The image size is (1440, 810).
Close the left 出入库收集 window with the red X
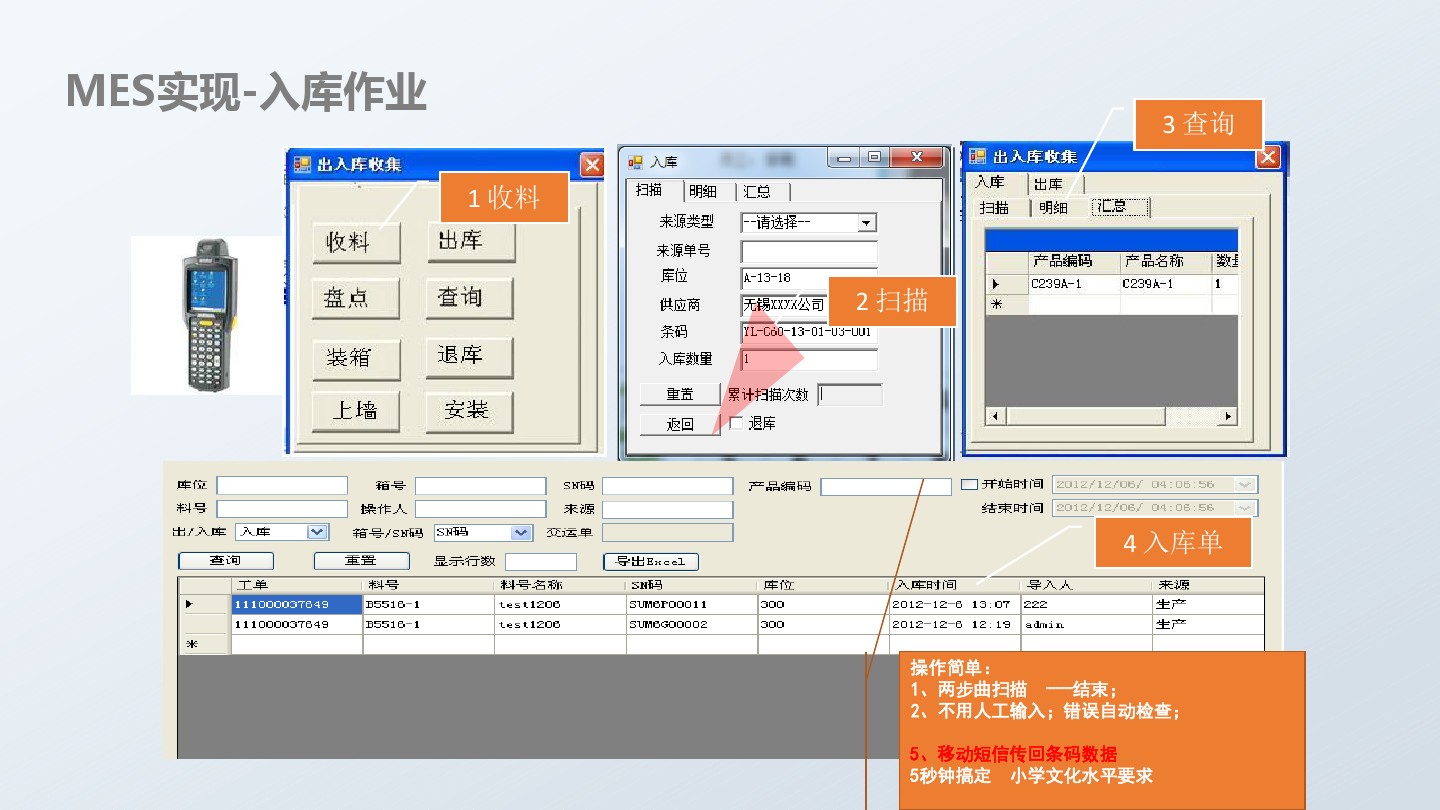(x=592, y=165)
